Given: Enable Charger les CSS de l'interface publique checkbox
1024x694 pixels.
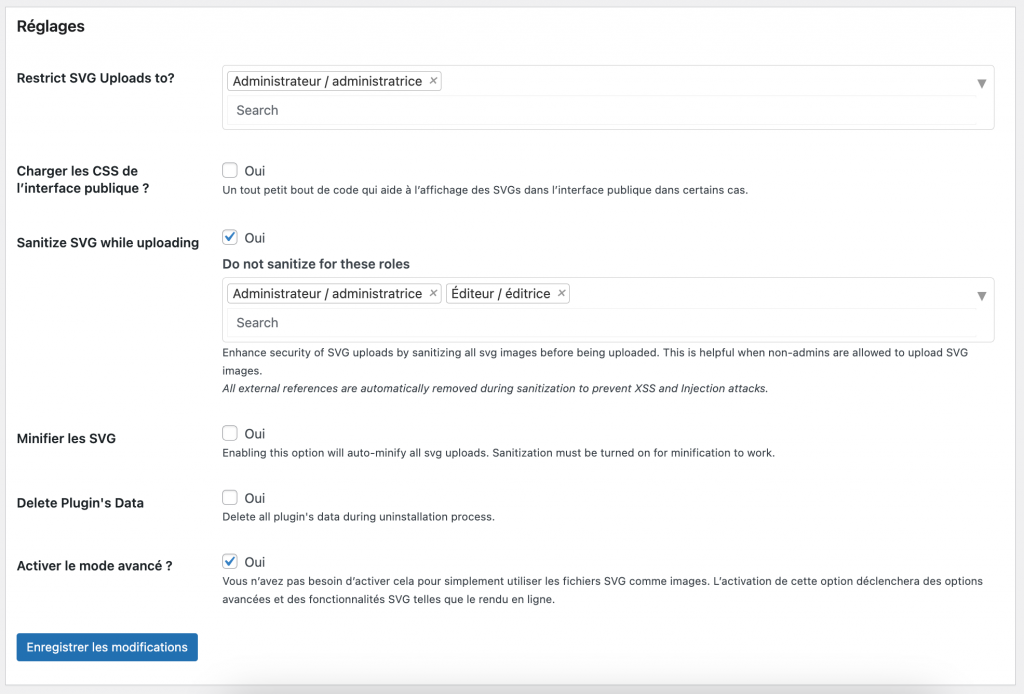Looking at the screenshot, I should click(230, 171).
